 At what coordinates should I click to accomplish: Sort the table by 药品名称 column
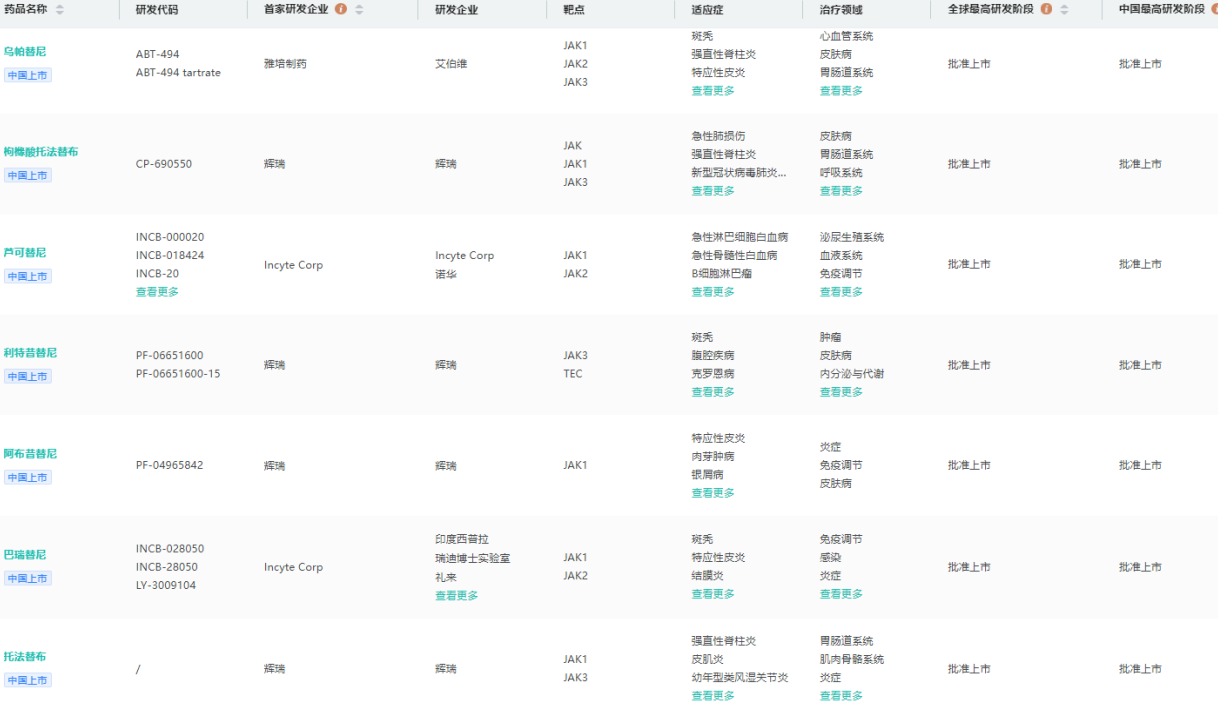[60, 9]
